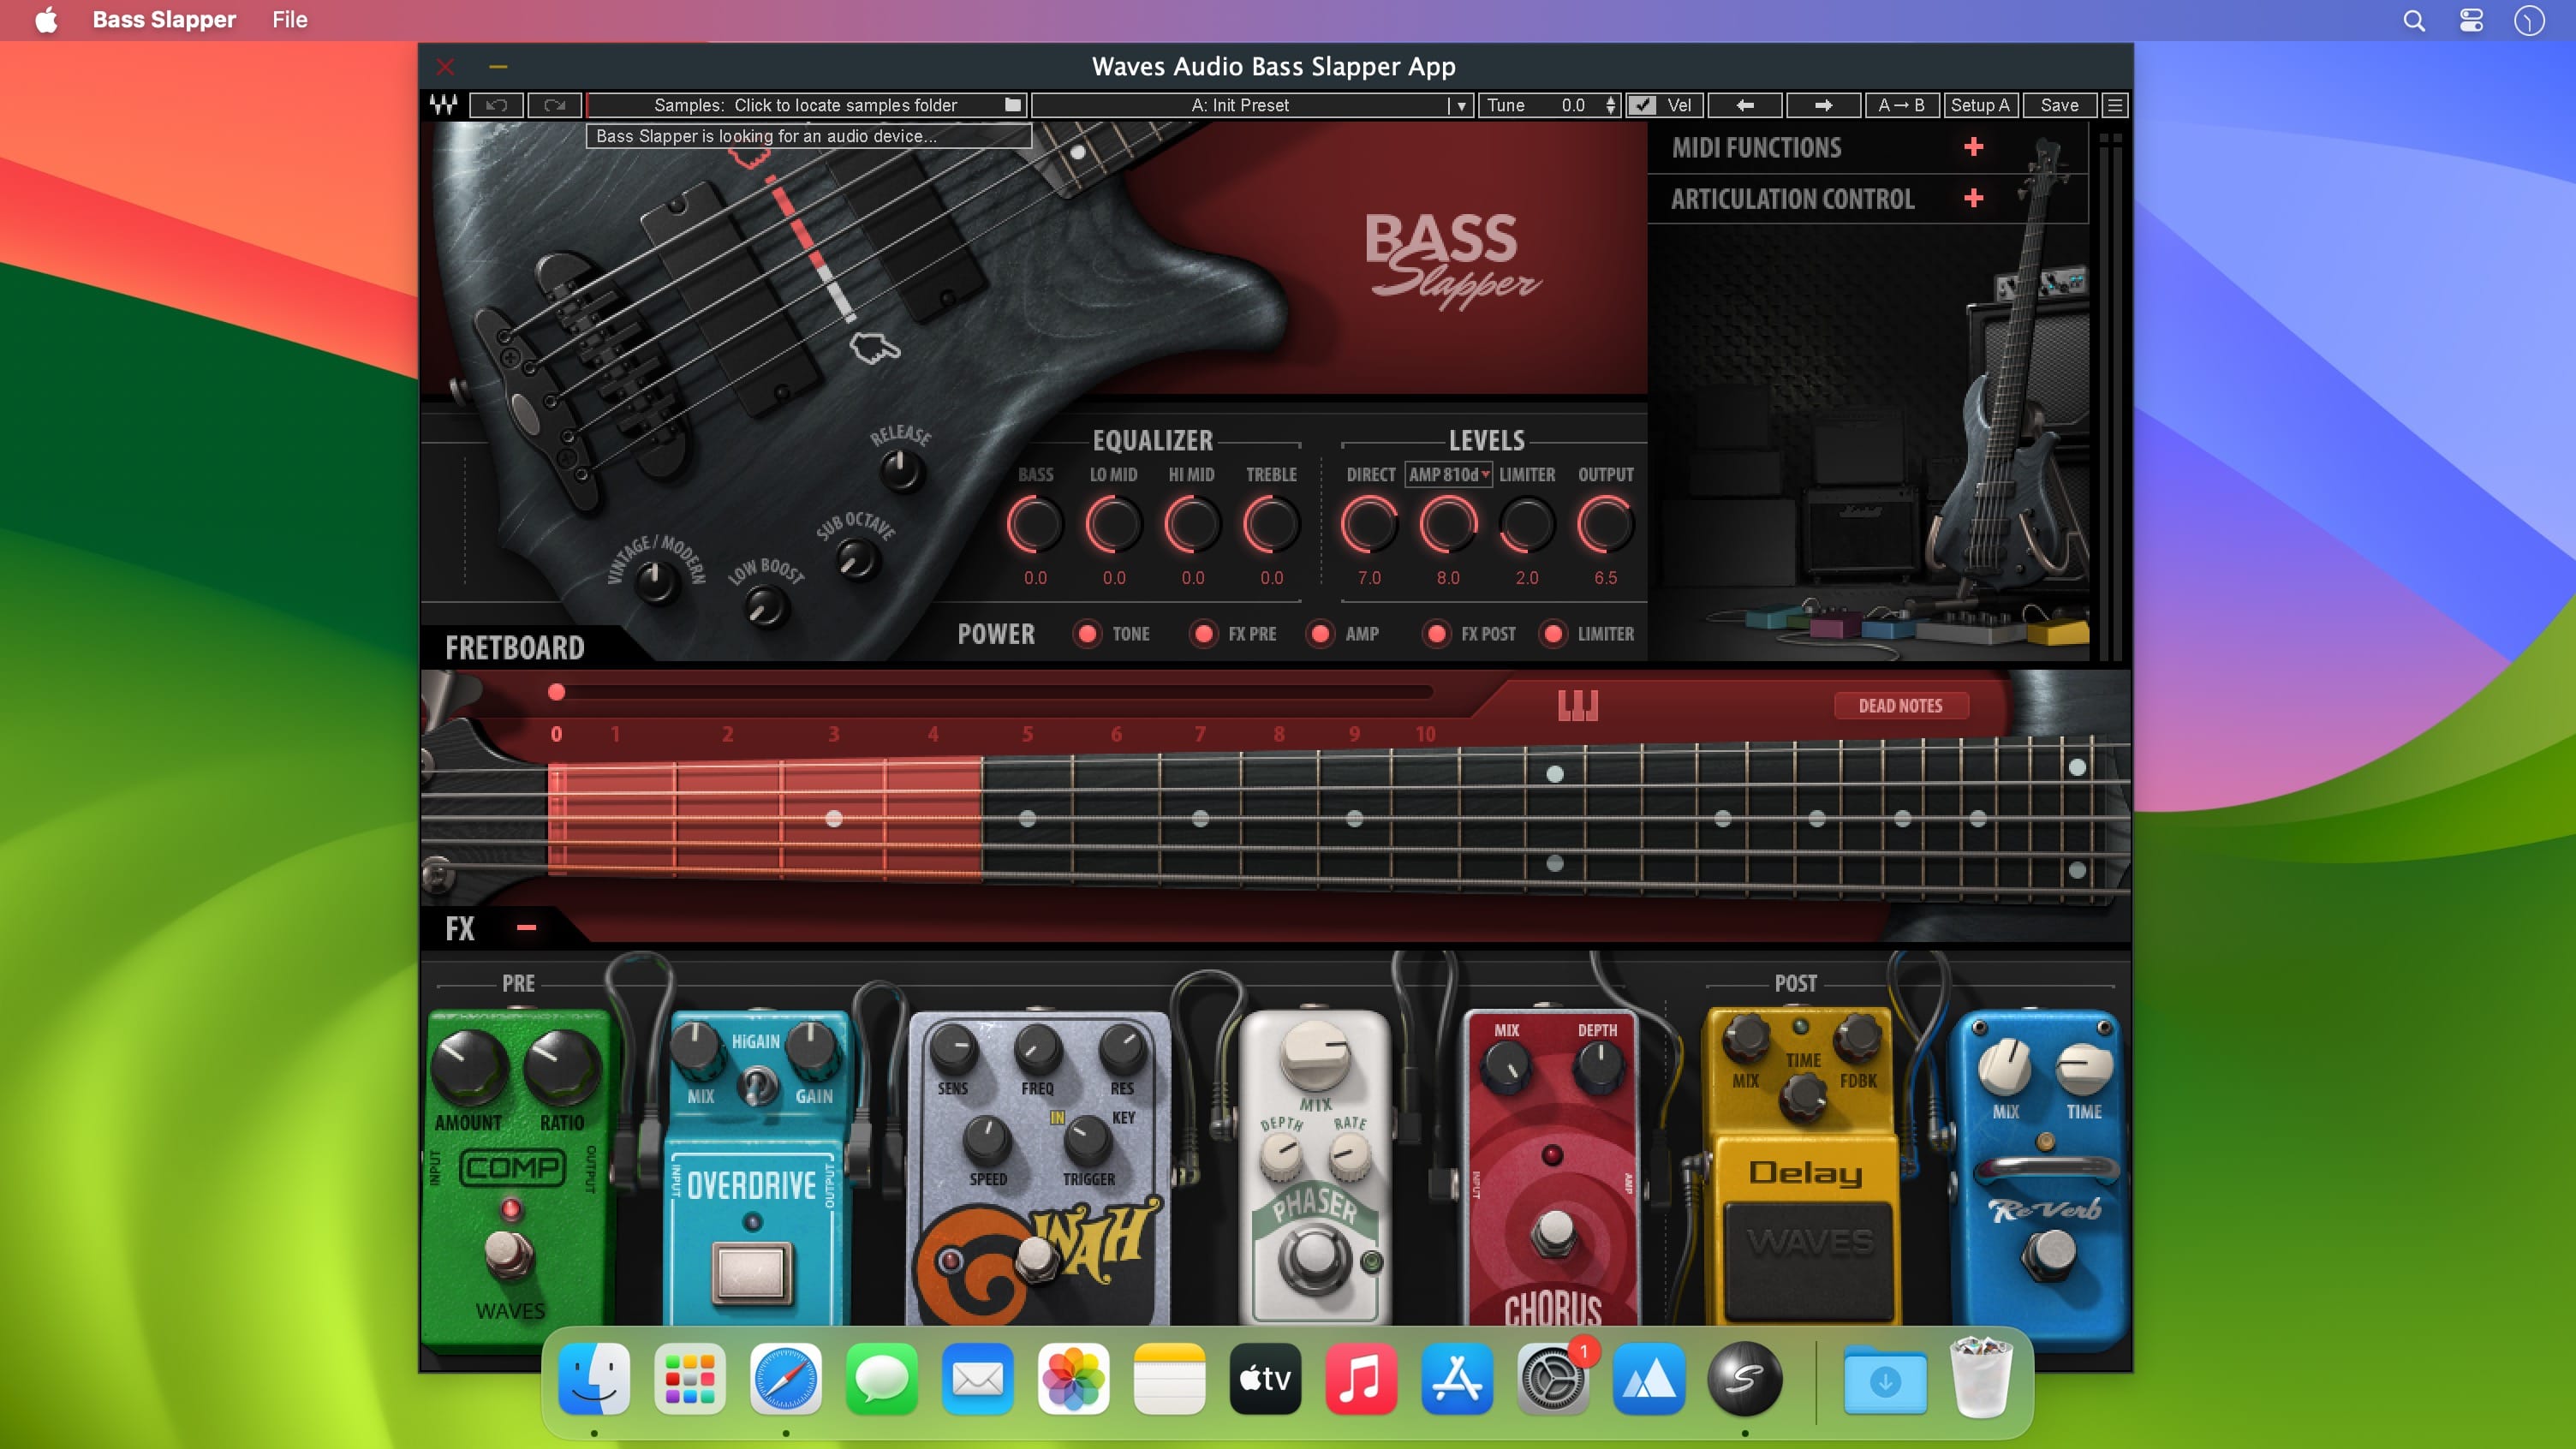2576x1449 pixels.
Task: Disable the LIMITER power button
Action: tap(1553, 634)
